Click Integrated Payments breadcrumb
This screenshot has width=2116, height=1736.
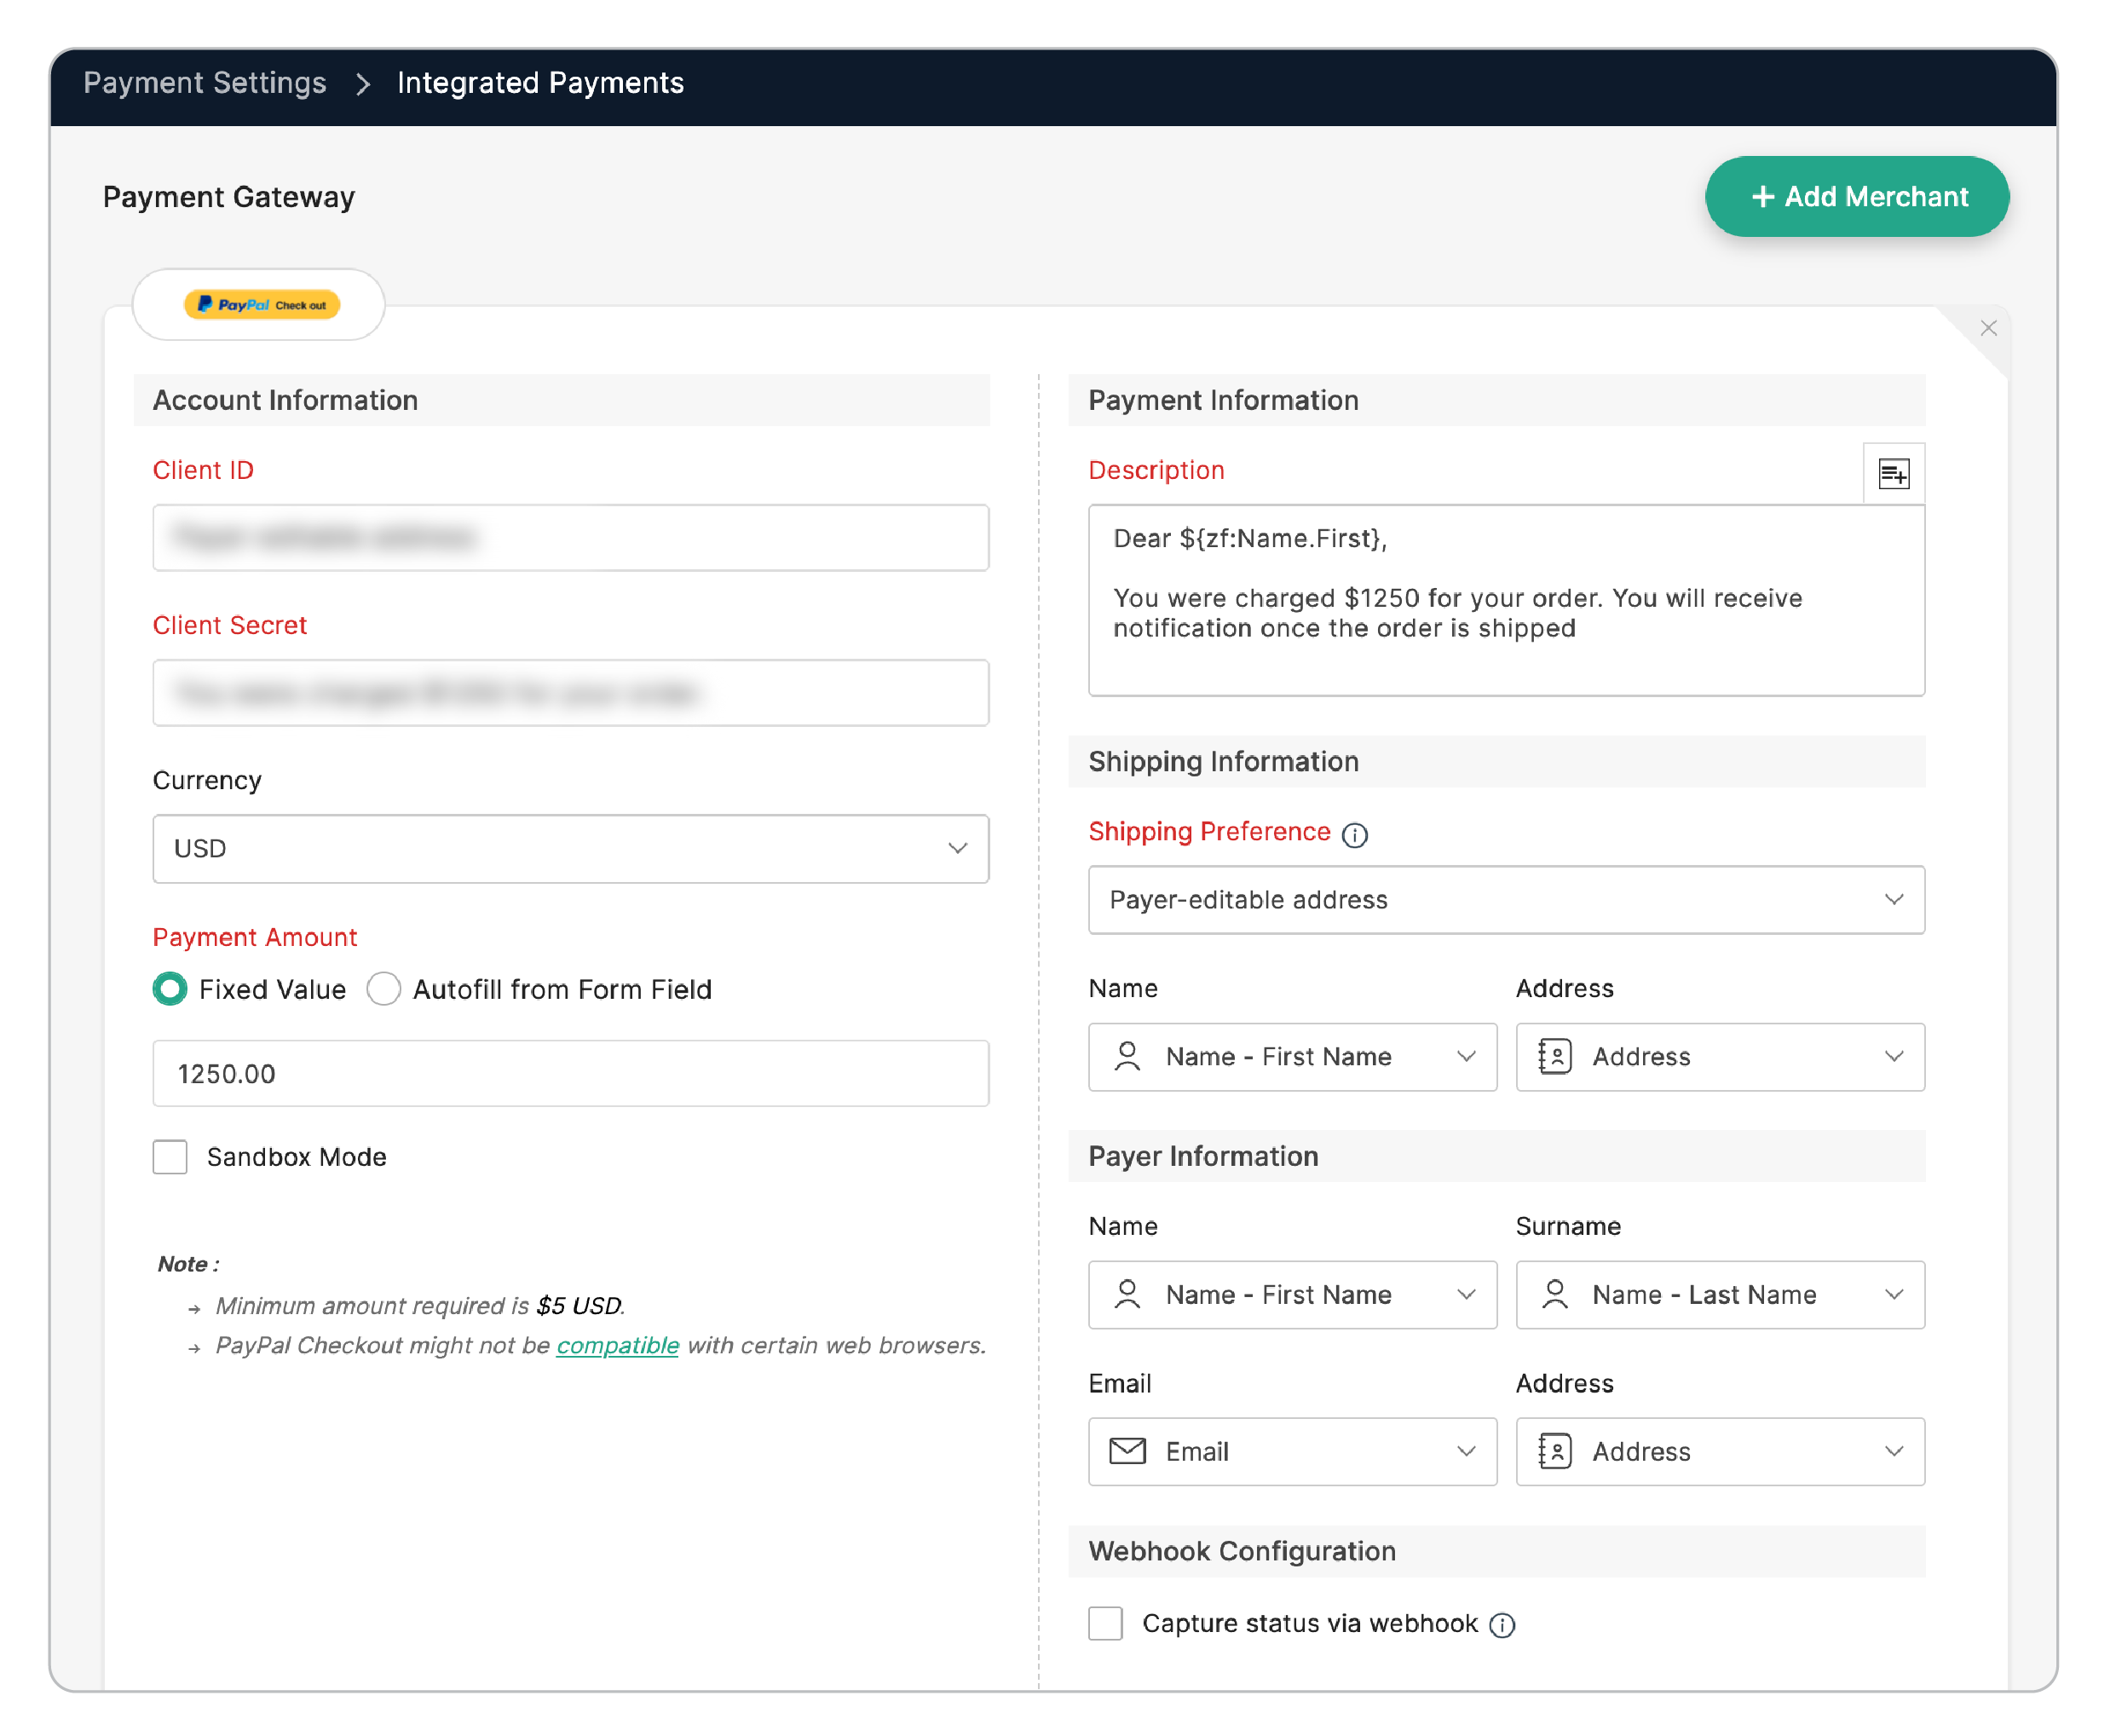point(541,83)
